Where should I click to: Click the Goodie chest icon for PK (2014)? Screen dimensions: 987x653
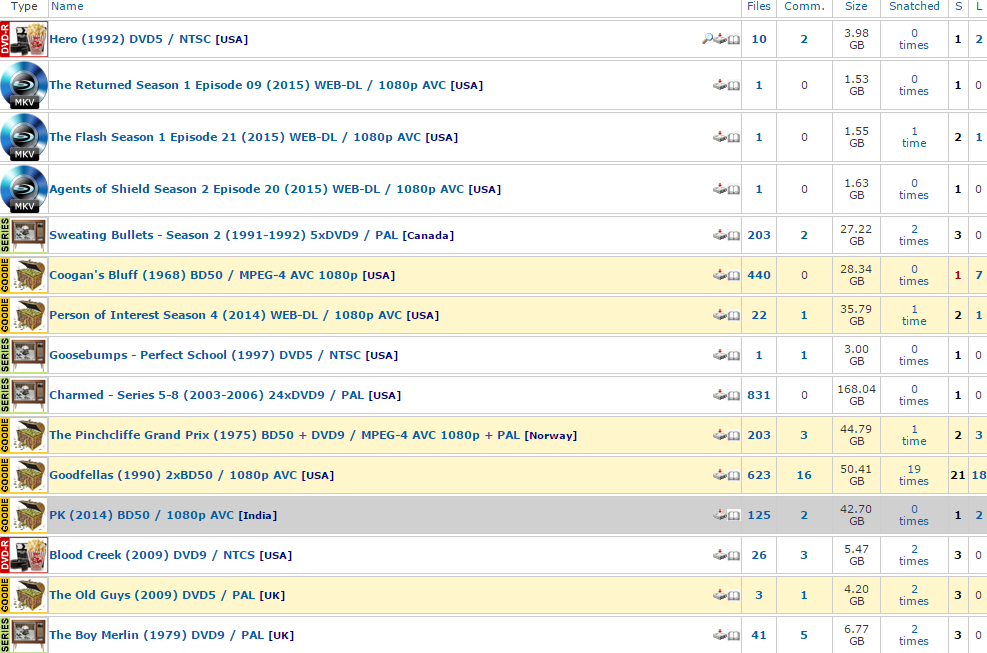pos(24,515)
